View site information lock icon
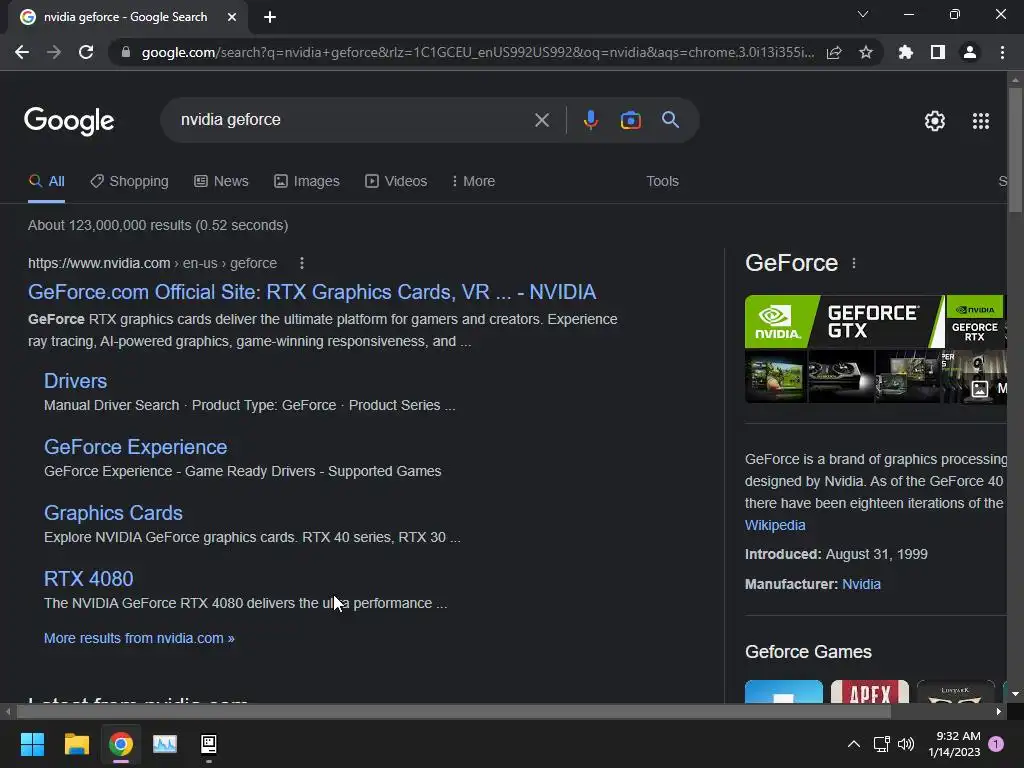The width and height of the screenshot is (1024, 768). pos(126,52)
